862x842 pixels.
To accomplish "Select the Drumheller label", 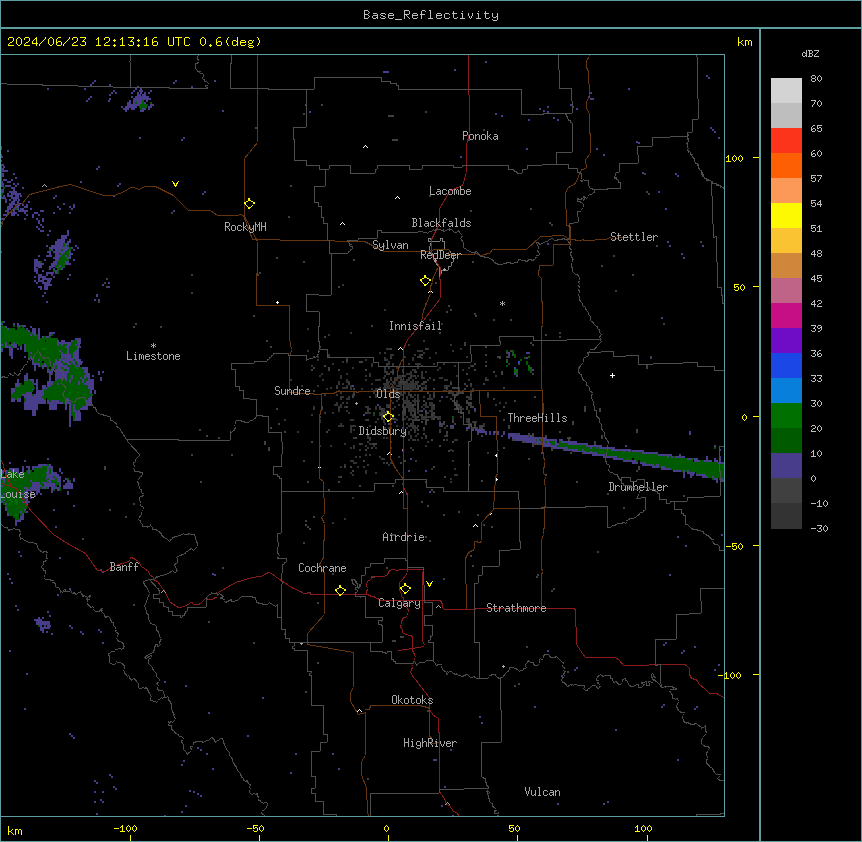I will 638,487.
